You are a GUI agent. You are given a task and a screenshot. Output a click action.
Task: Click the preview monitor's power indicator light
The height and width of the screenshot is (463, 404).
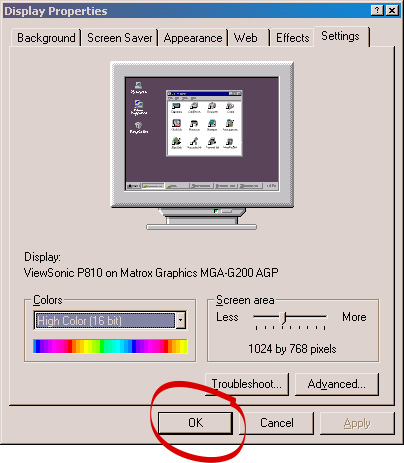(x=216, y=211)
